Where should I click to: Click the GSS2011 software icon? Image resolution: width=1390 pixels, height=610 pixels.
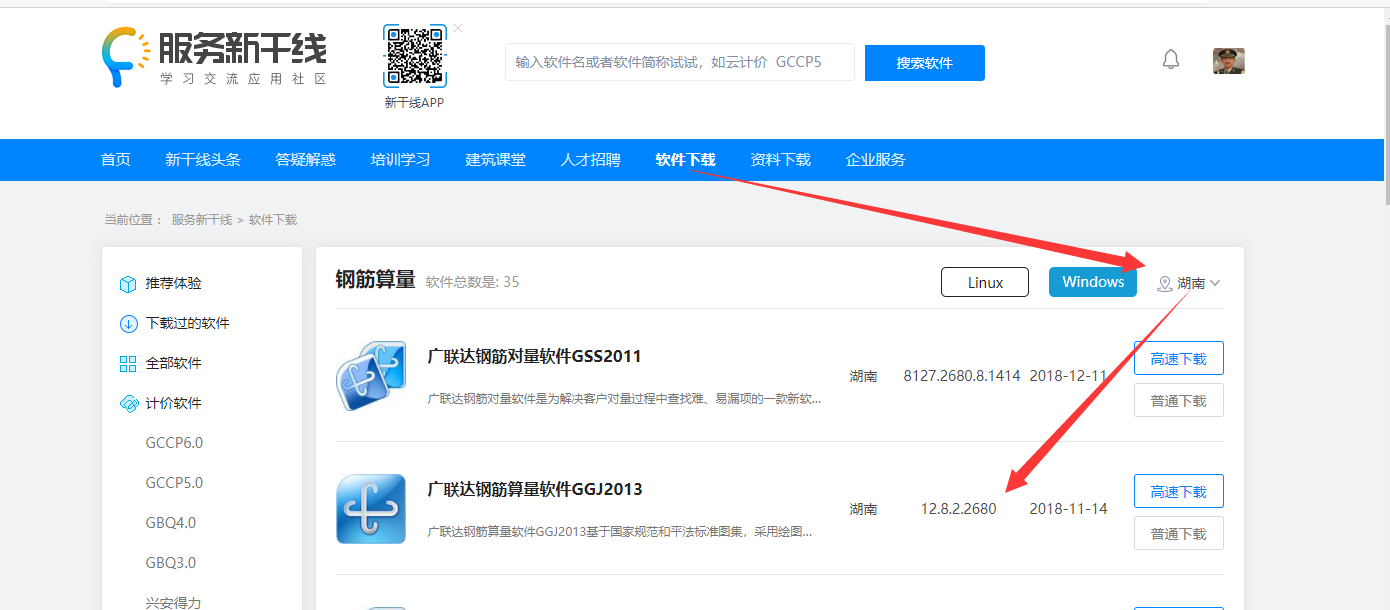[x=371, y=376]
